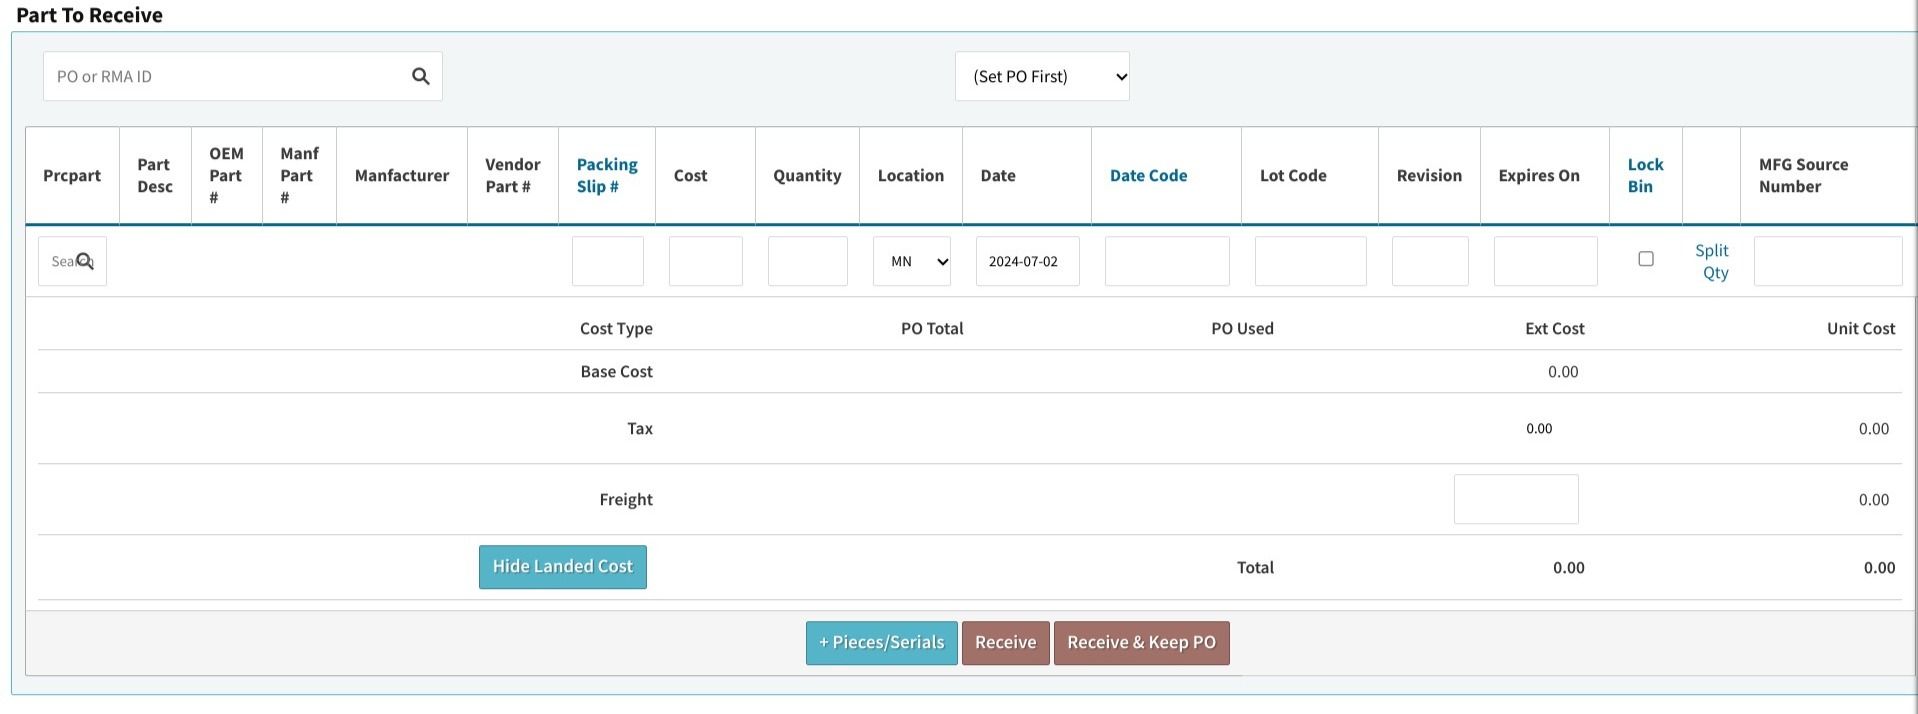Click the + Pieces/Serials button
1918x714 pixels.
(881, 643)
